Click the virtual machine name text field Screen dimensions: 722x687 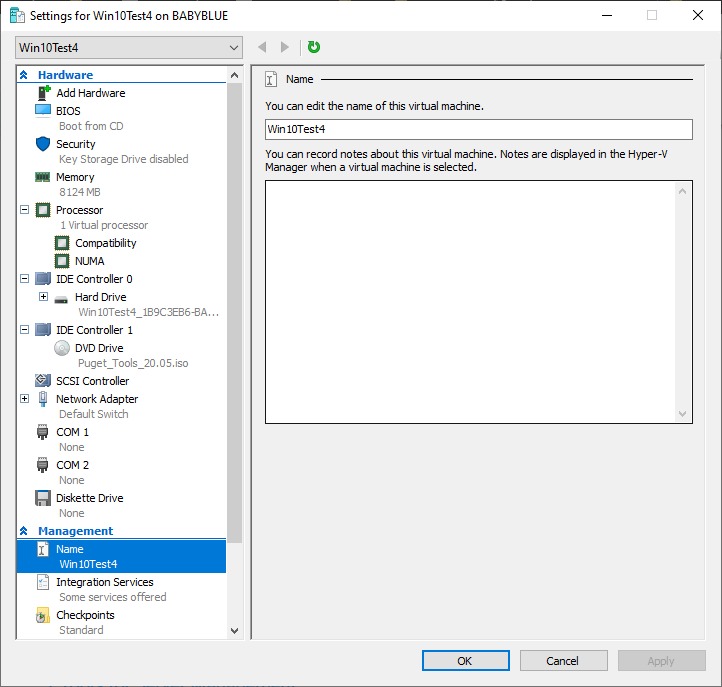pyautogui.click(x=478, y=129)
